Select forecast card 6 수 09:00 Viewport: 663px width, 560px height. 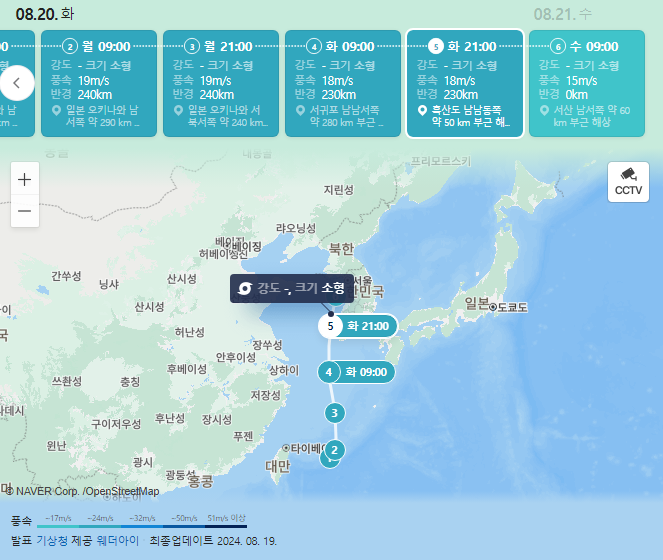[587, 83]
